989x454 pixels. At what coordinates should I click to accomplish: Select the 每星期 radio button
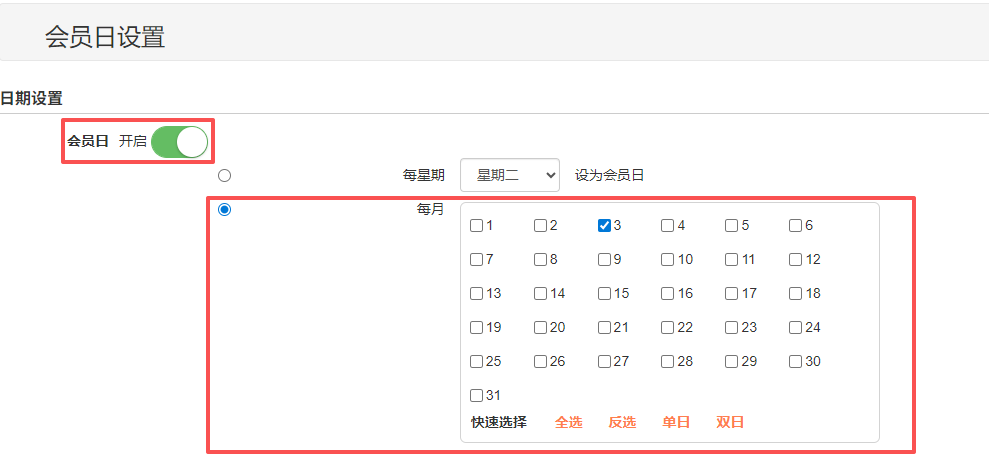click(224, 175)
